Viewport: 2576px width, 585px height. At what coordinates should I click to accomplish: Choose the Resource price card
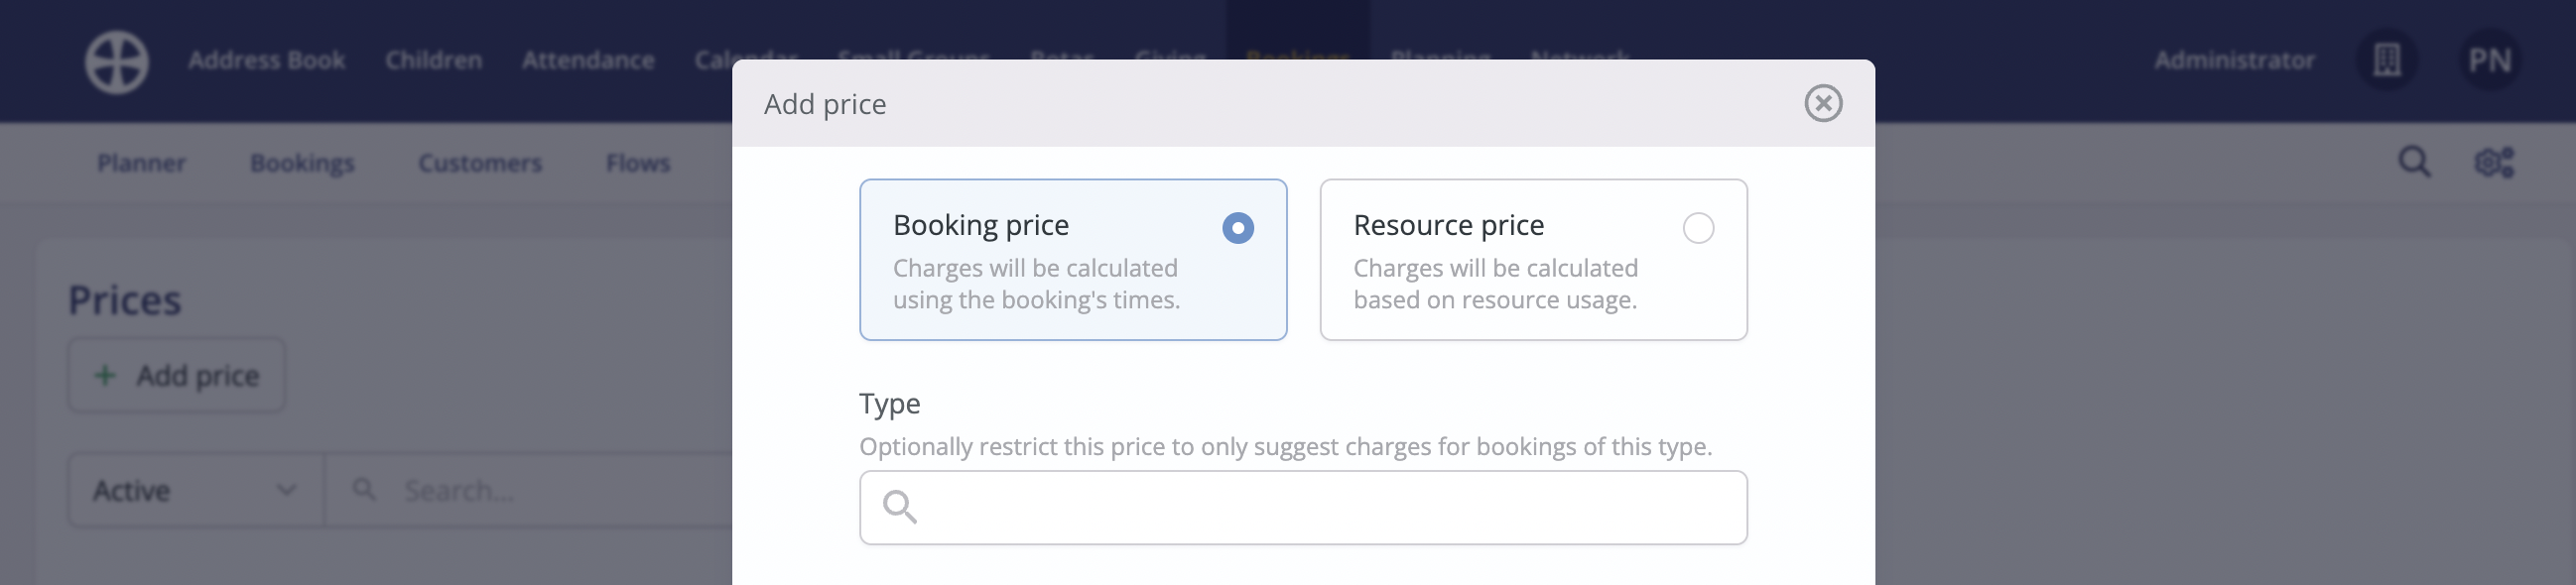tap(1532, 260)
